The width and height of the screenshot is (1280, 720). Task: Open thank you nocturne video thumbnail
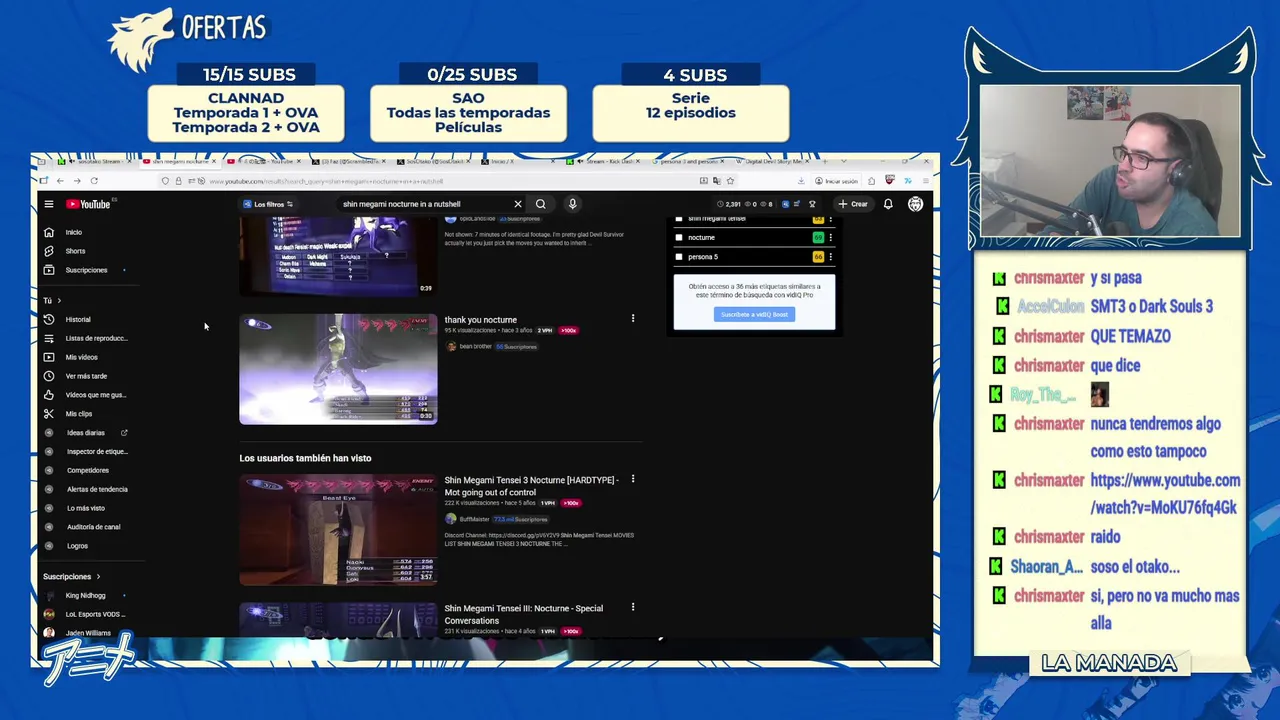(338, 369)
